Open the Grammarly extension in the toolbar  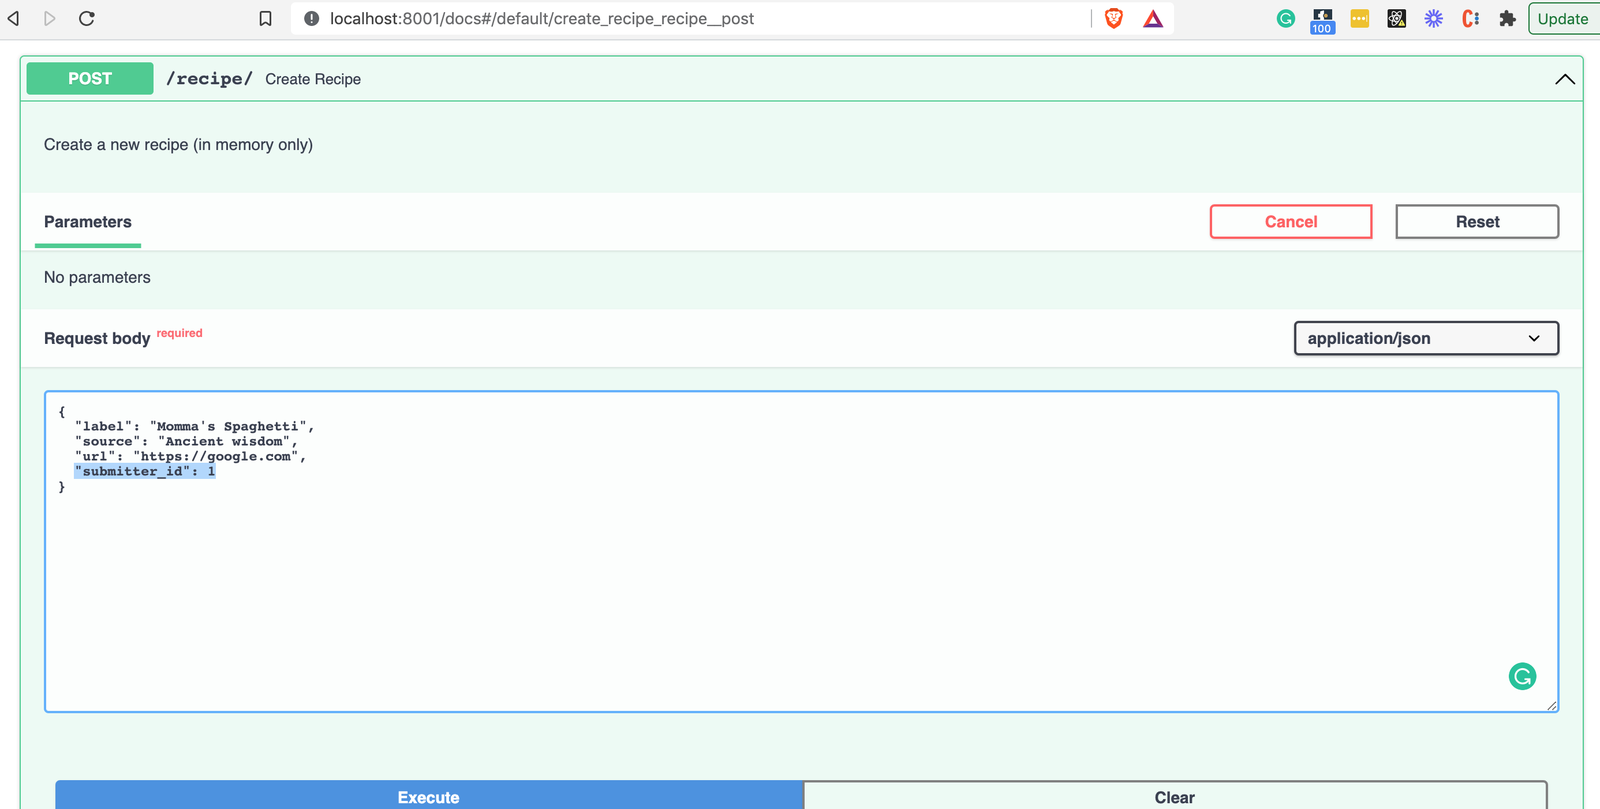pyautogui.click(x=1286, y=18)
